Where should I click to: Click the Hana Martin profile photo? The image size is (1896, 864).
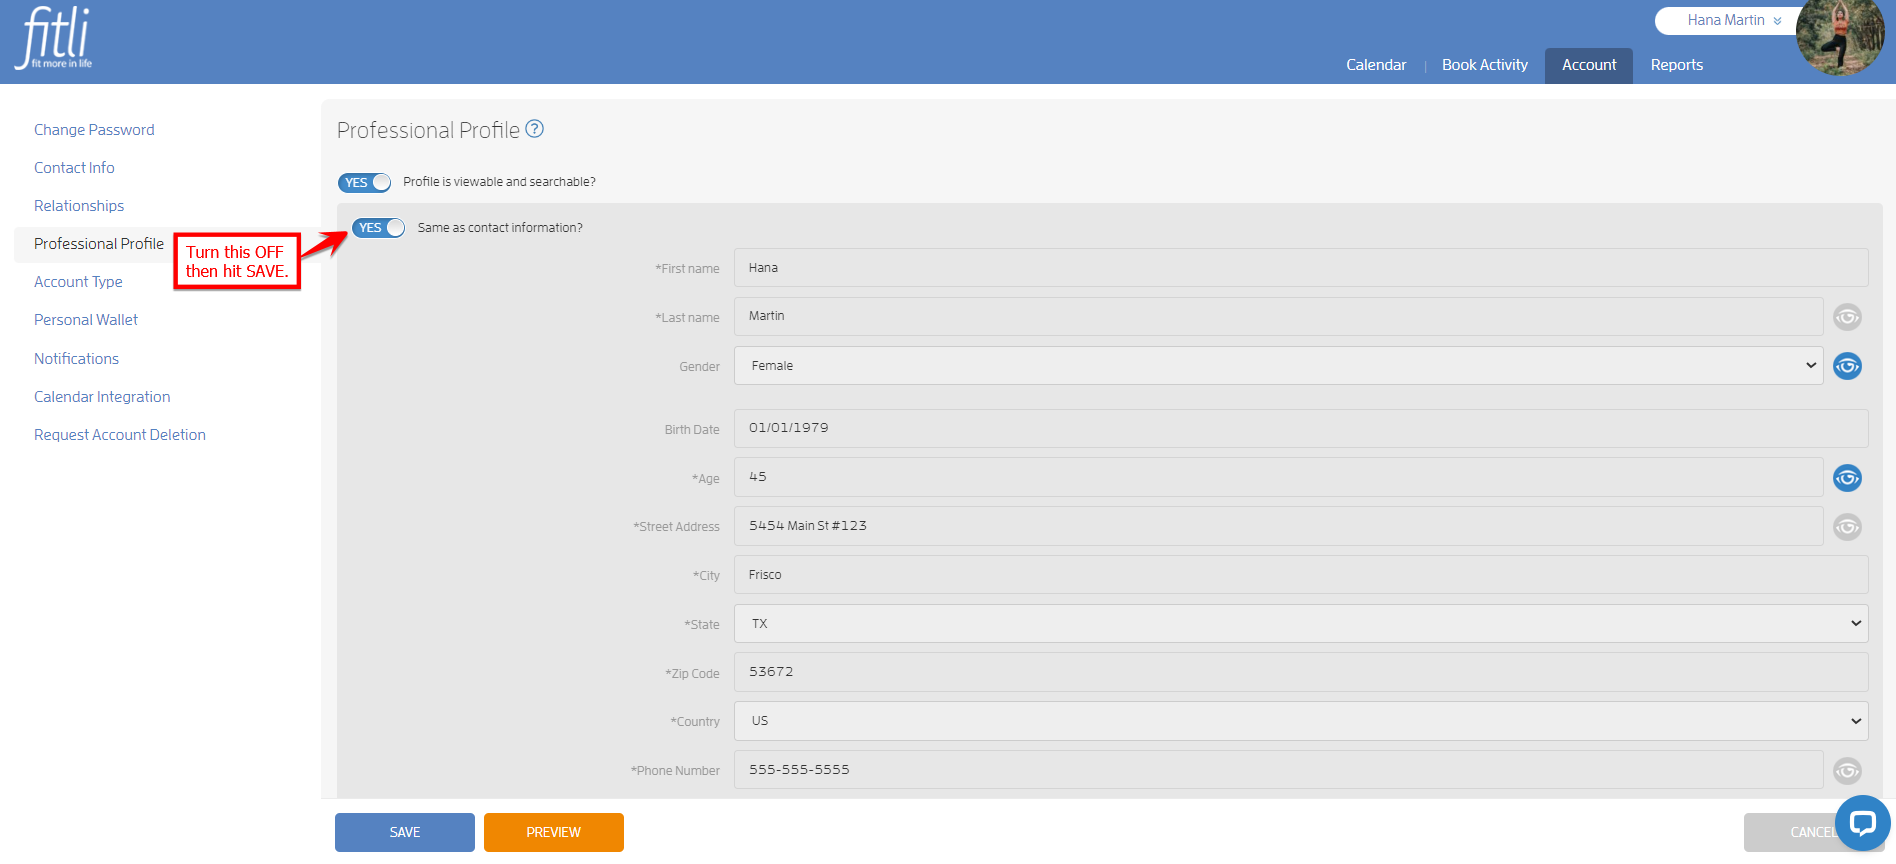point(1839,37)
